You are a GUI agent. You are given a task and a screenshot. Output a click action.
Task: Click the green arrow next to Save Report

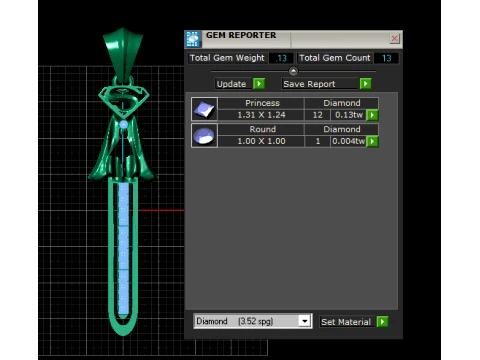click(x=365, y=83)
